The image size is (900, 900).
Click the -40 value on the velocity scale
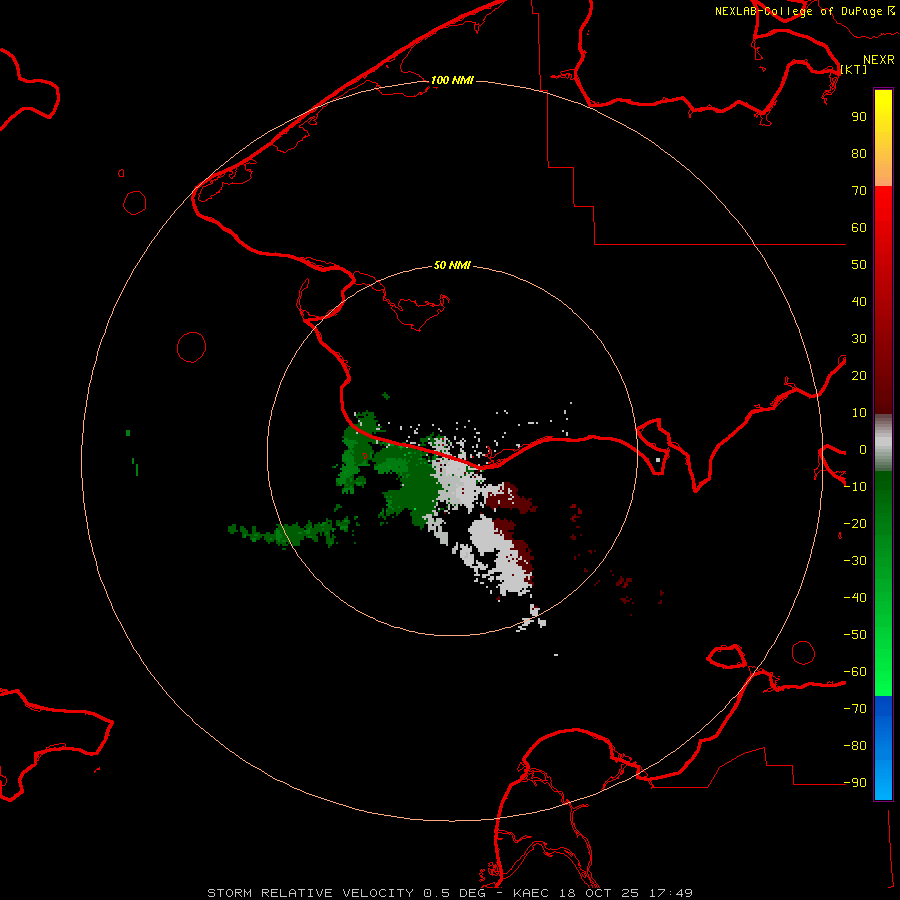(x=855, y=598)
